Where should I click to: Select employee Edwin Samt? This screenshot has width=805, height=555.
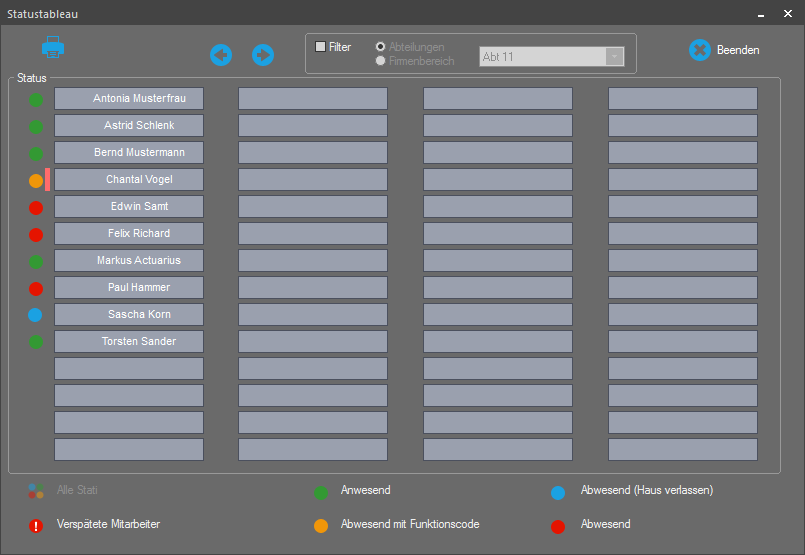tap(129, 207)
